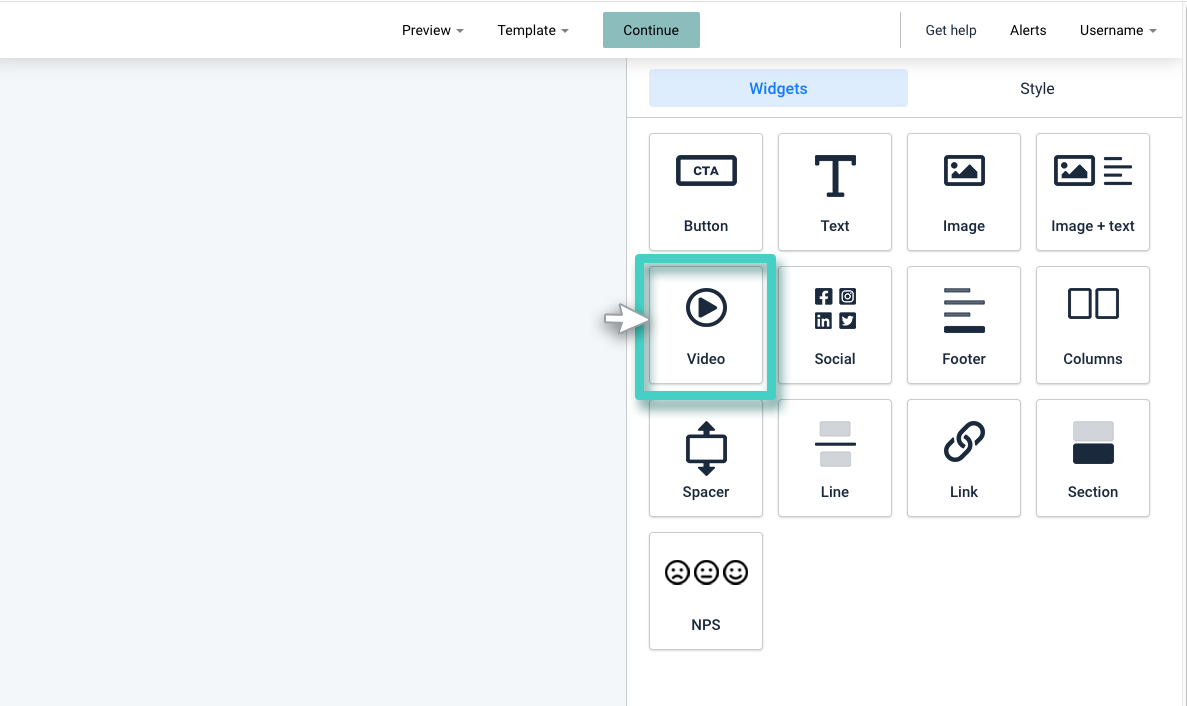The width and height of the screenshot is (1187, 706).
Task: Insert a Section widget
Action: 1092,459
